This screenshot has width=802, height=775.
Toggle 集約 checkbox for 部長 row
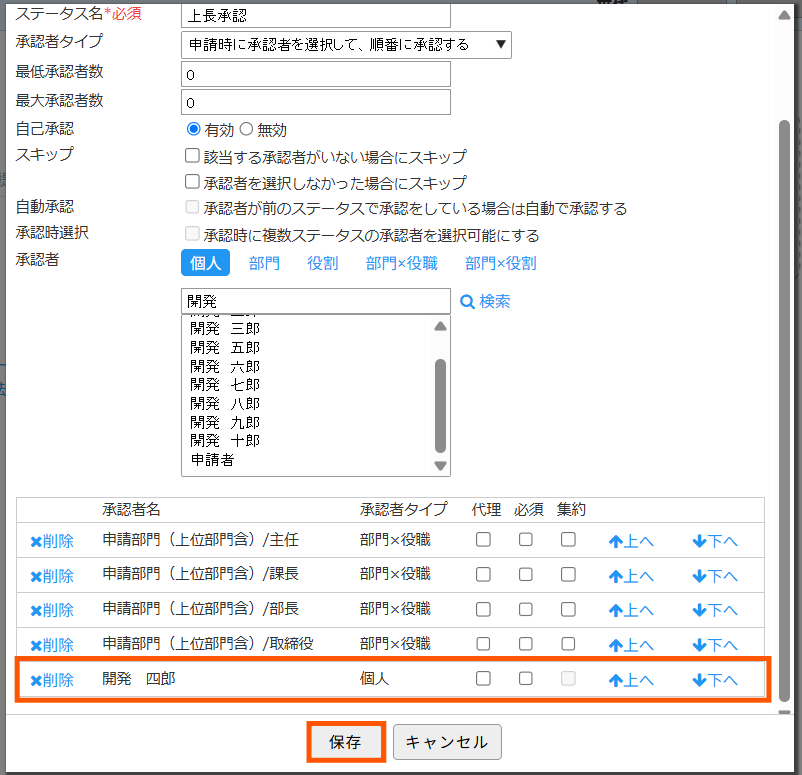[568, 609]
